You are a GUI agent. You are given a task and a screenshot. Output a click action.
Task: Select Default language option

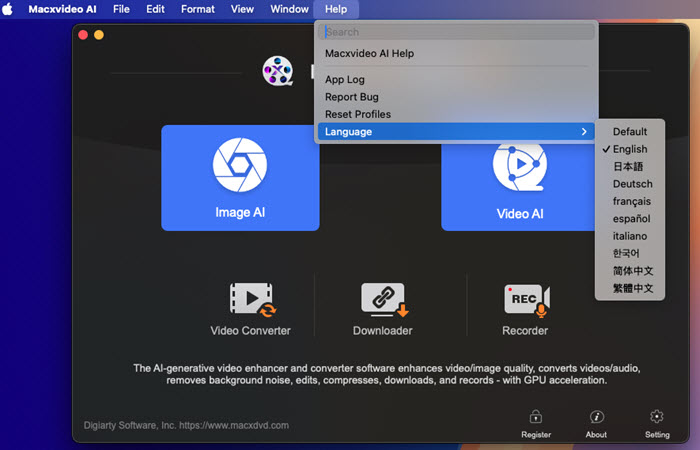click(x=630, y=132)
